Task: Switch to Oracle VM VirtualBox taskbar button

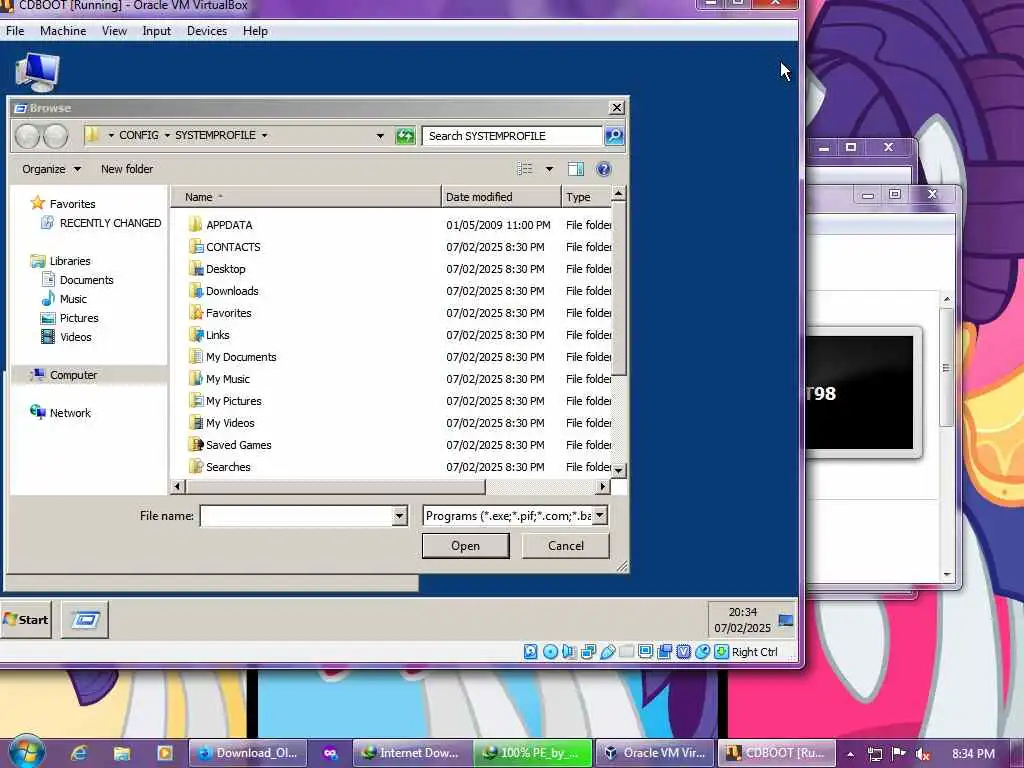Action: coord(656,753)
